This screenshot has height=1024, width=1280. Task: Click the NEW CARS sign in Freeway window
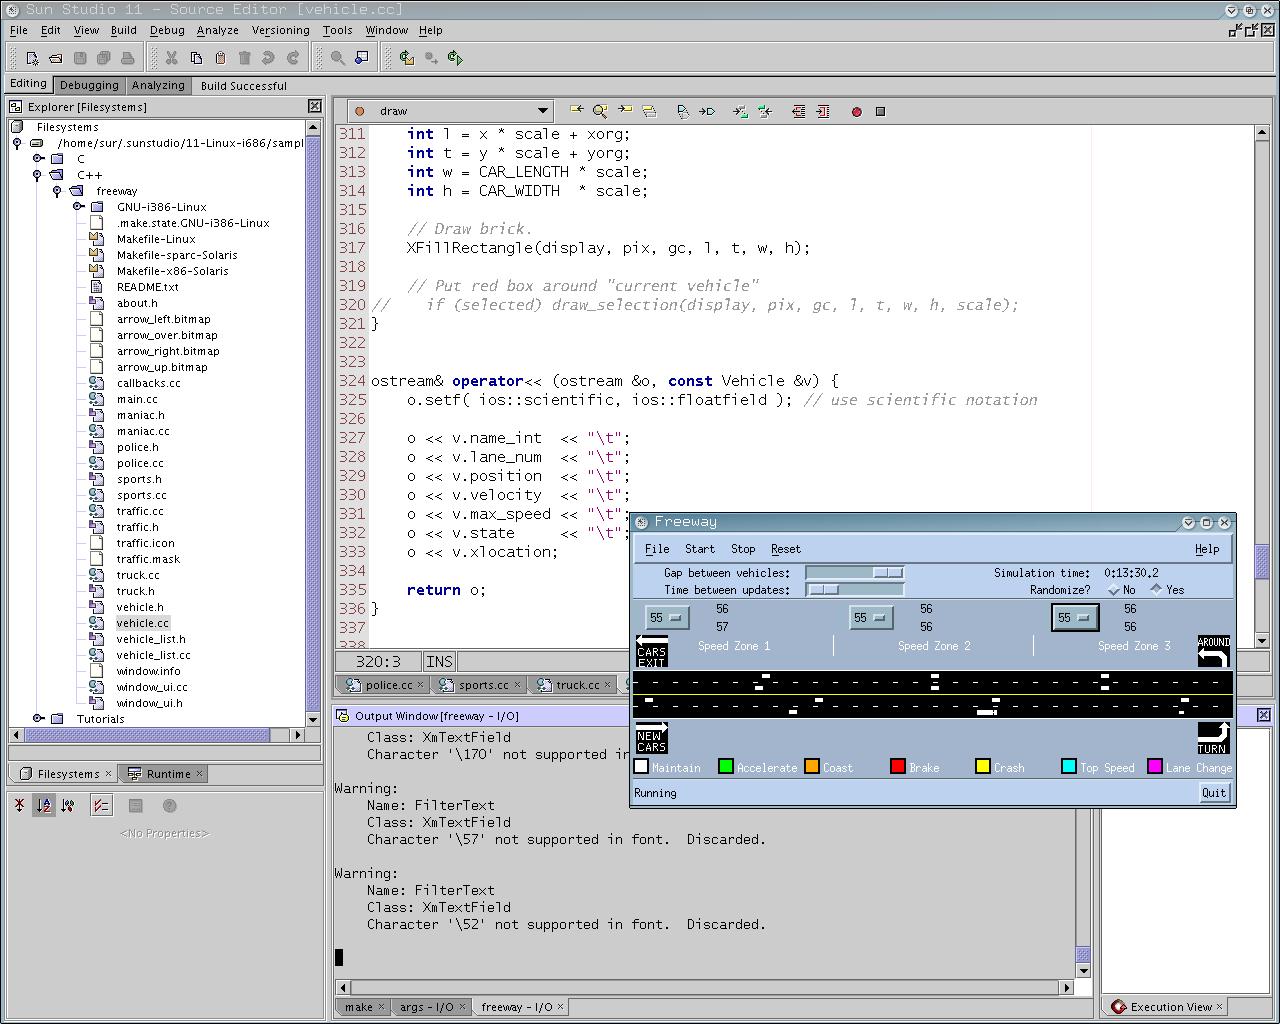(652, 738)
